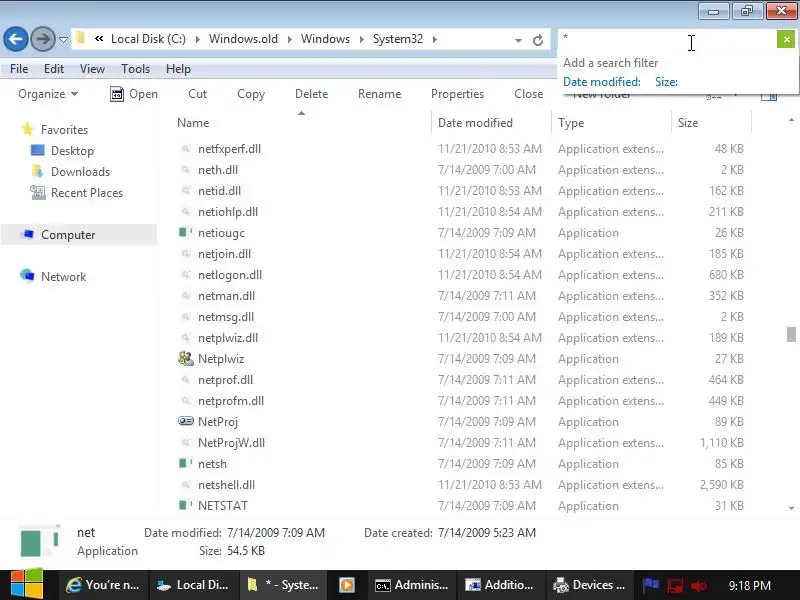Select file netid.dll
The image size is (800, 600).
click(x=219, y=191)
